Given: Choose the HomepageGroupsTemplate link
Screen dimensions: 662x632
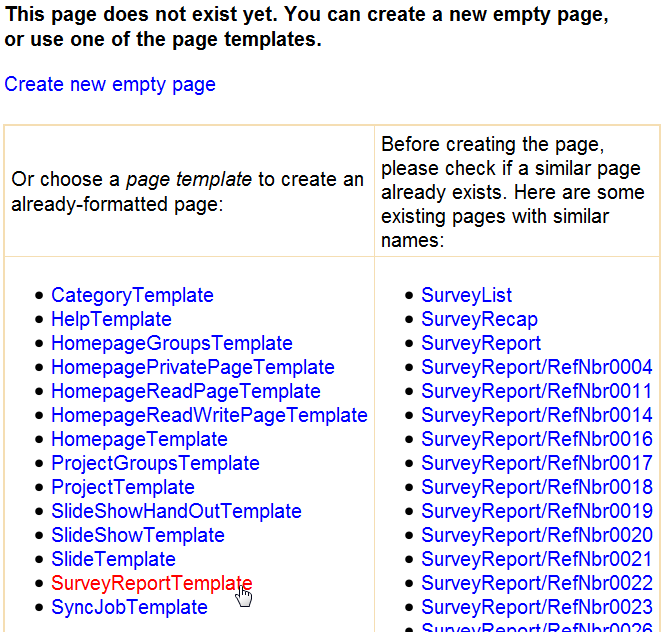Looking at the screenshot, I should (172, 343).
